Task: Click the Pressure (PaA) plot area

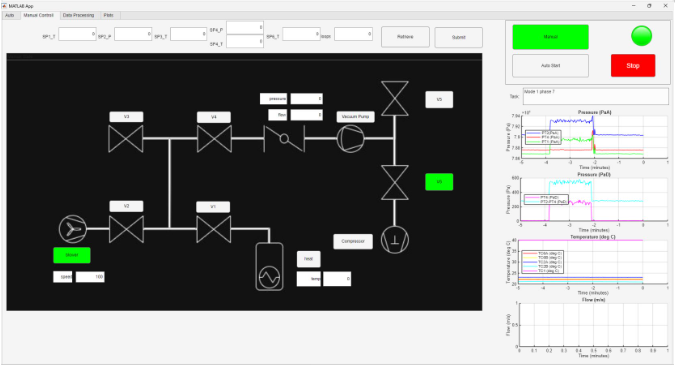Action: click(594, 137)
